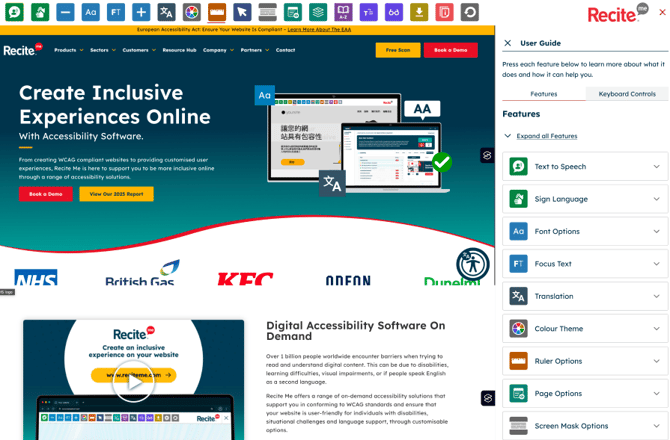Switch to the Keyboard Controls tab
The width and height of the screenshot is (670, 440).
coord(627,94)
